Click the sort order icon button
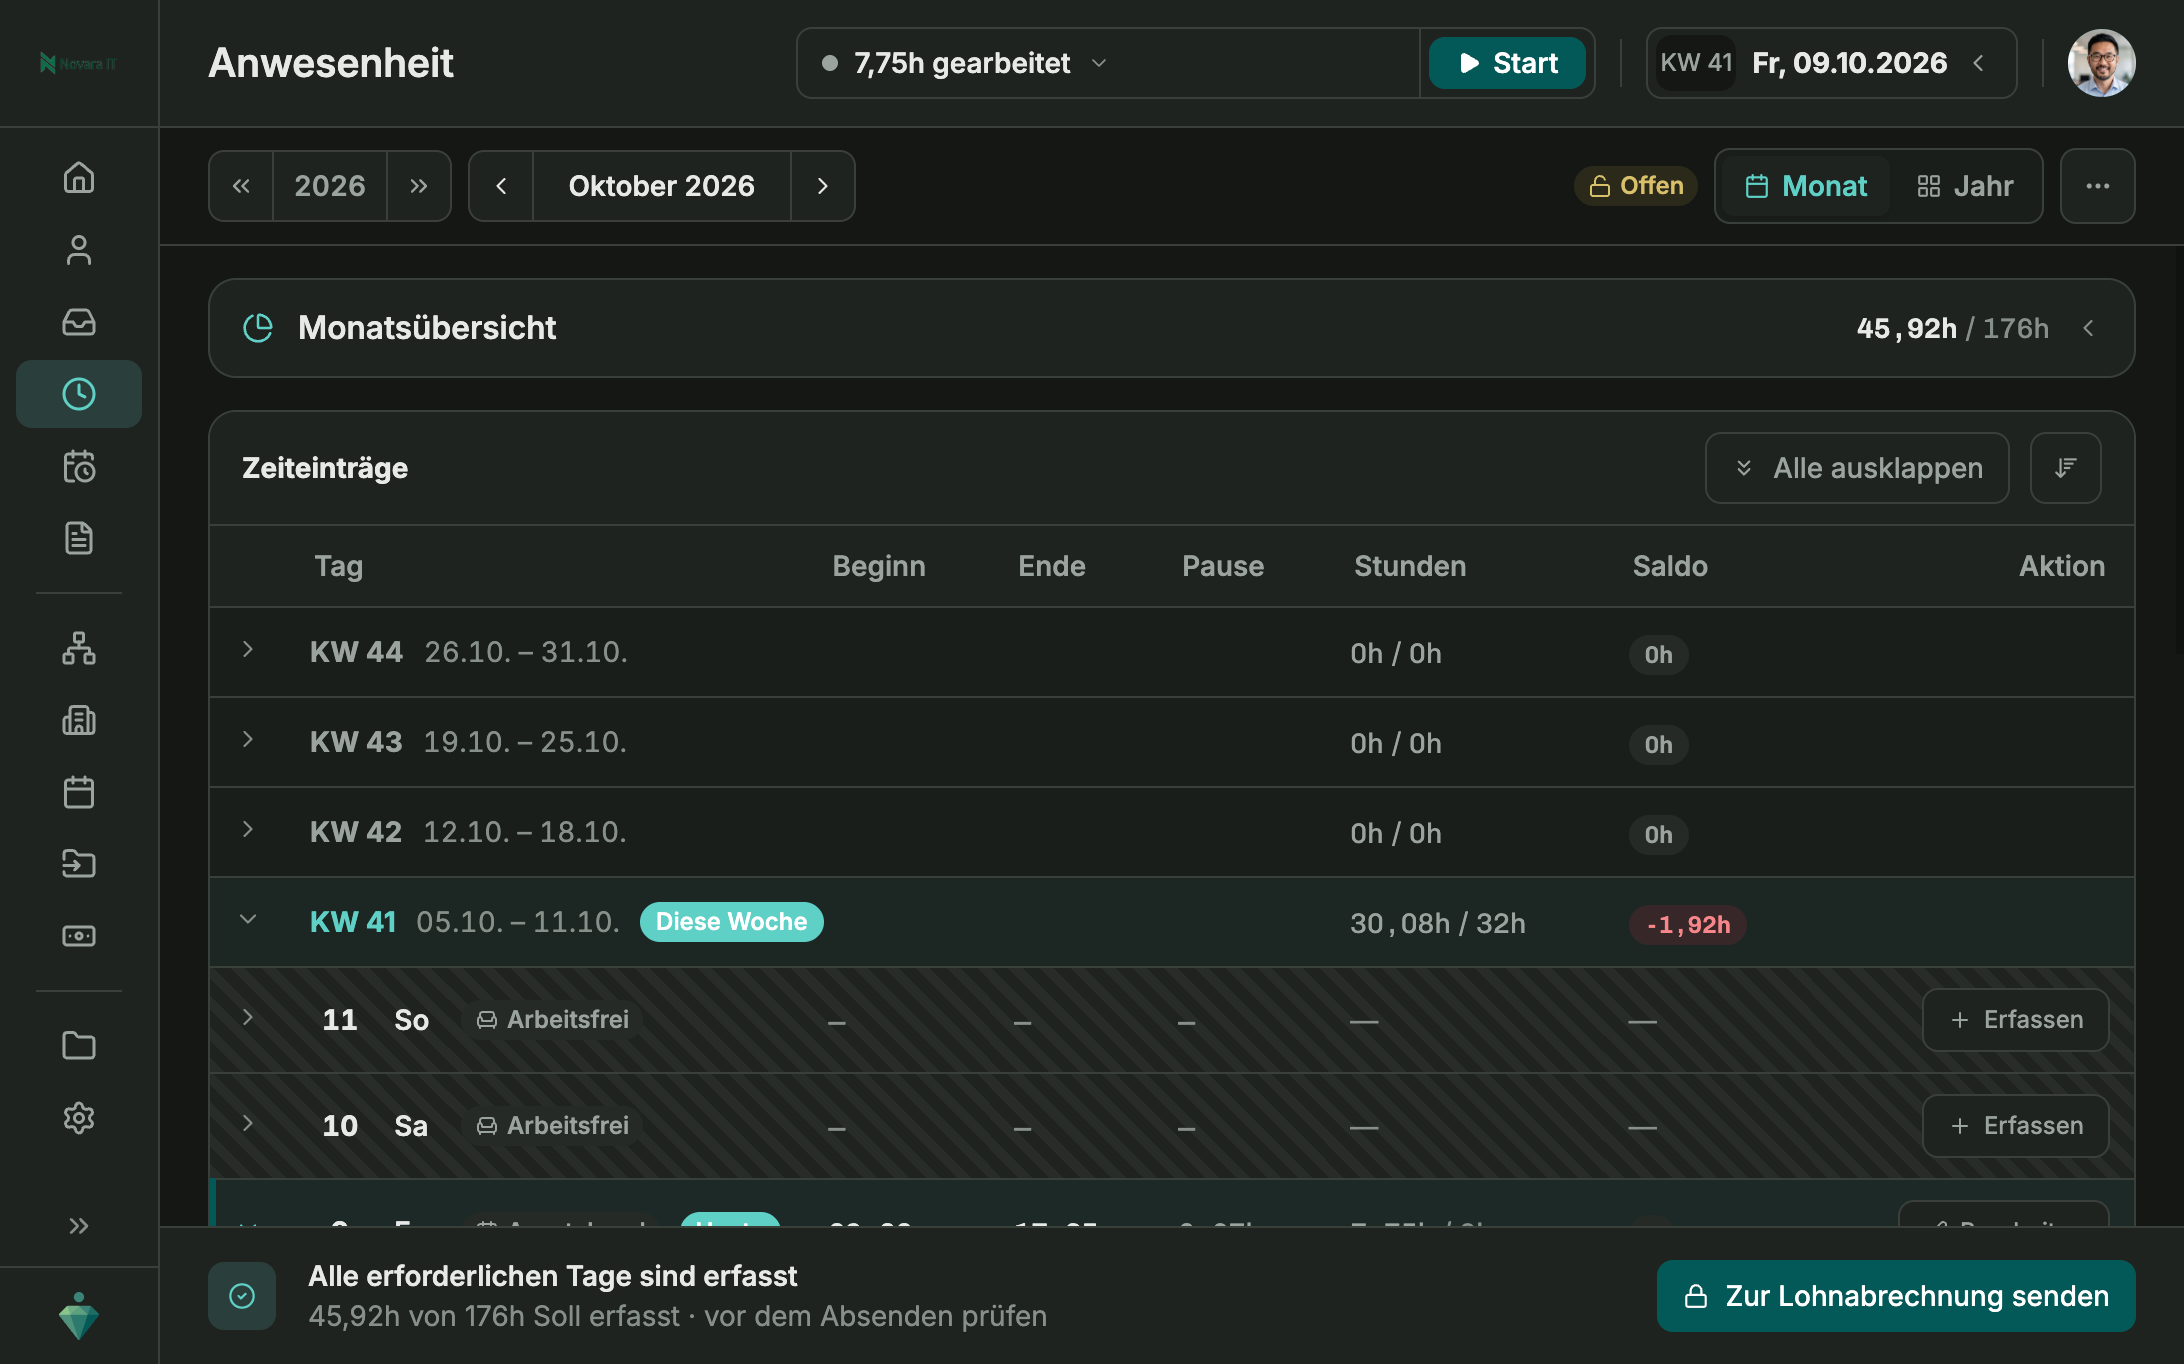Image resolution: width=2184 pixels, height=1364 pixels. click(2066, 468)
